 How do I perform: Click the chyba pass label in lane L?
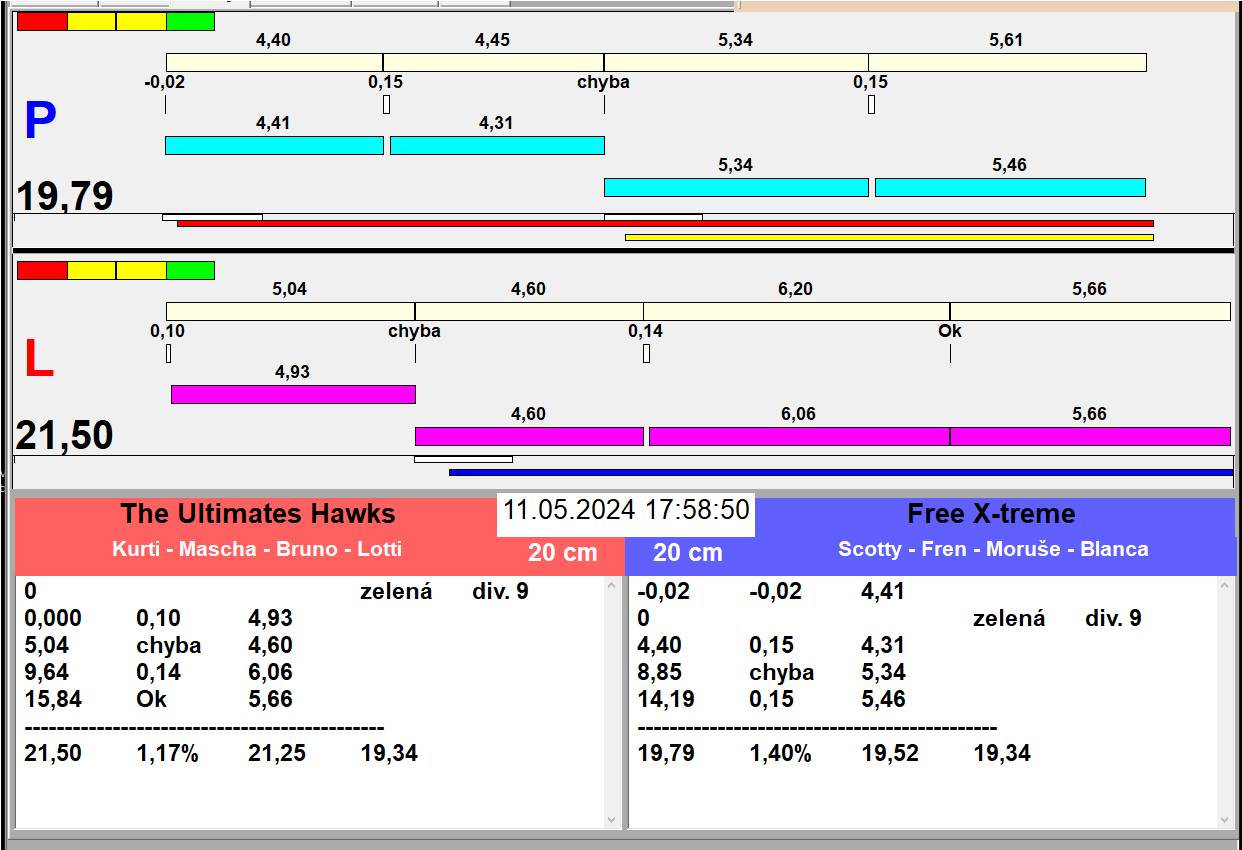click(414, 330)
